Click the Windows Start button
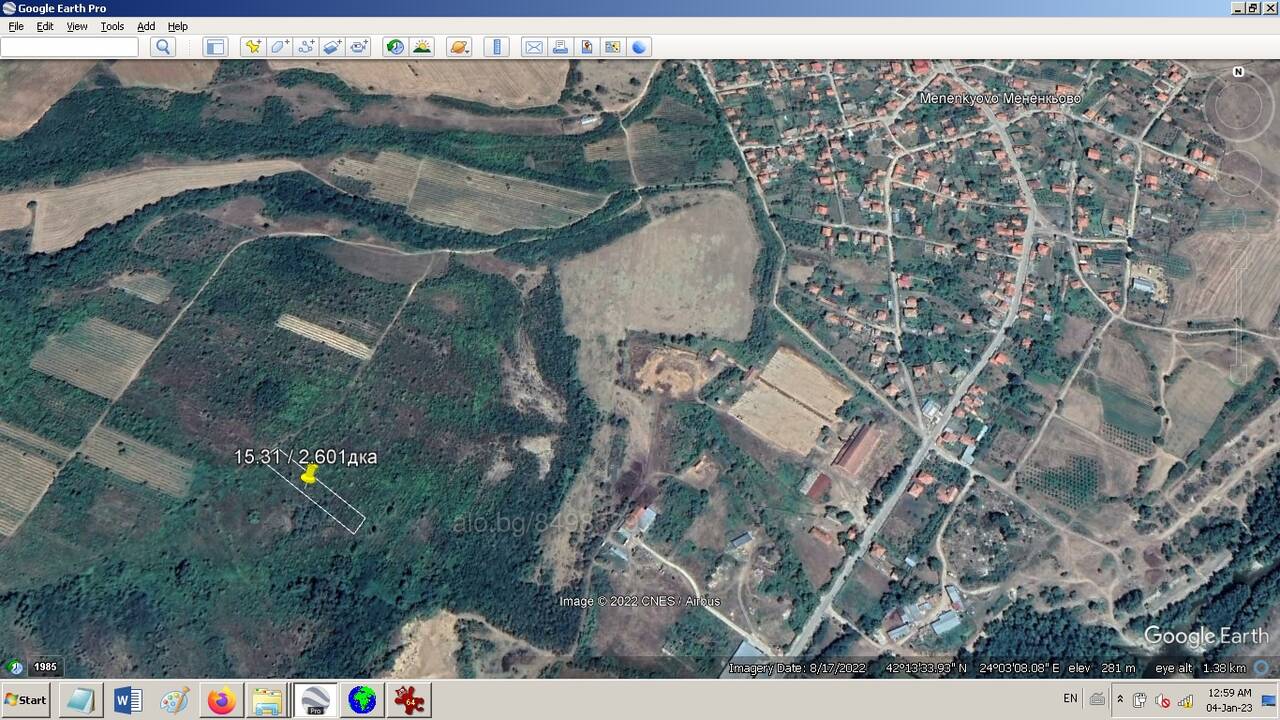 click(x=27, y=700)
